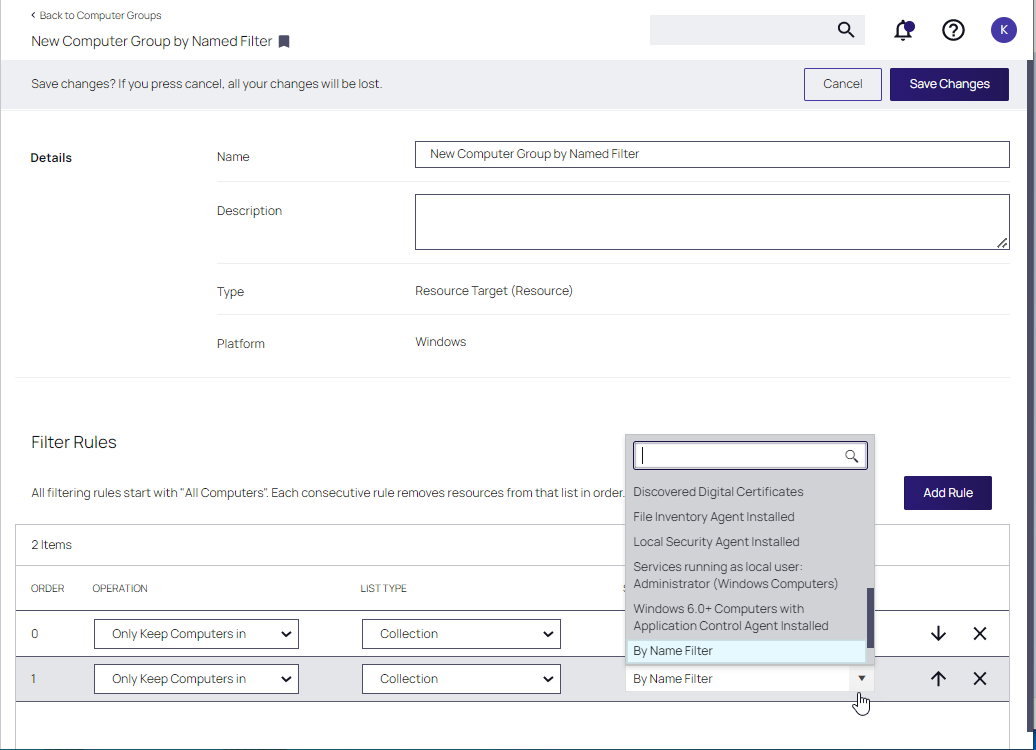1036x750 pixels.
Task: Select Discovered Digital Certificates from list
Action: [x=718, y=492]
